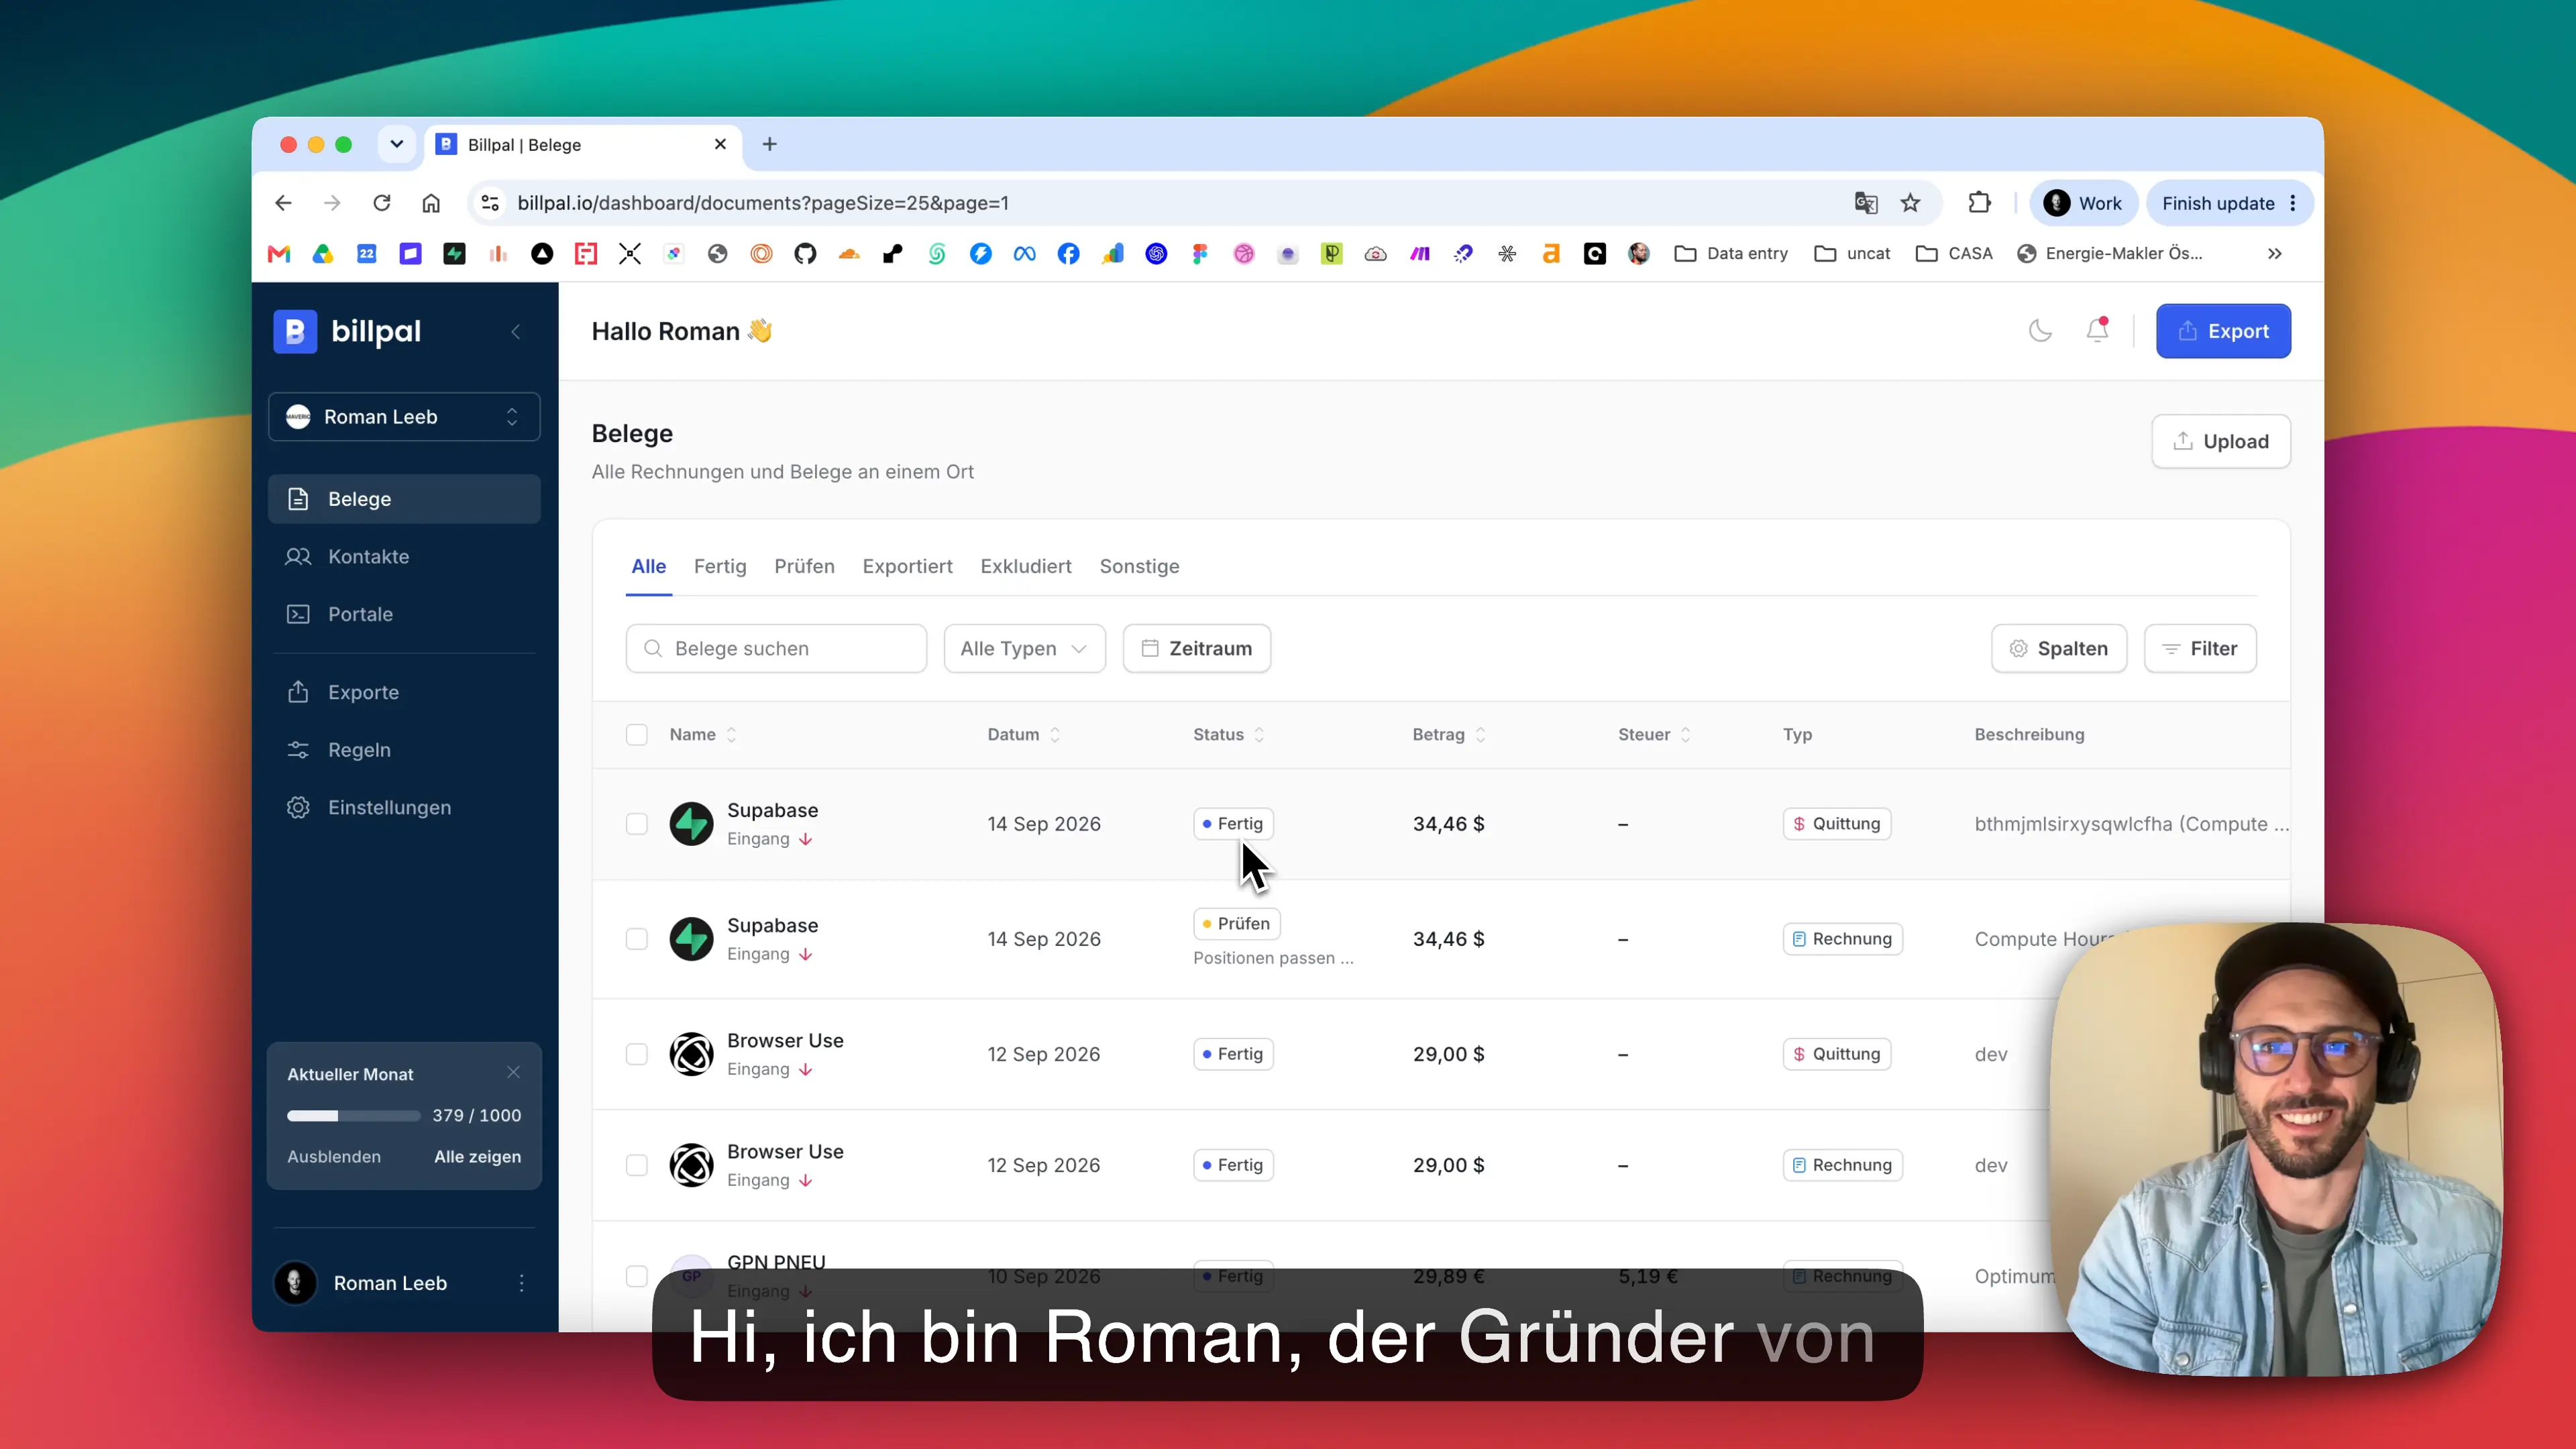Click the monthly usage progress bar
The height and width of the screenshot is (1449, 2576).
pos(353,1116)
